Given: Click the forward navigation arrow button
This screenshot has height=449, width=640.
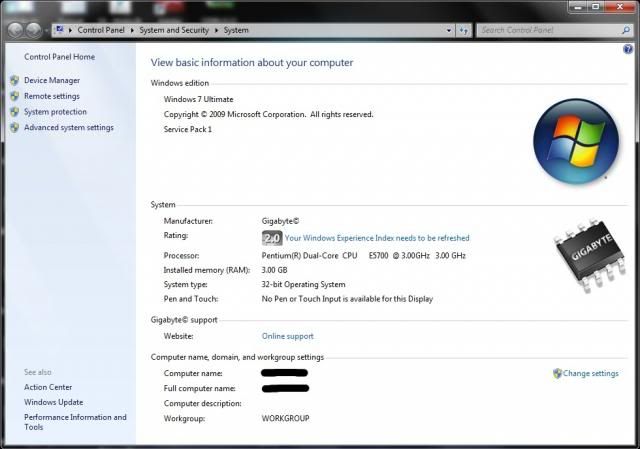Looking at the screenshot, I should pos(33,30).
